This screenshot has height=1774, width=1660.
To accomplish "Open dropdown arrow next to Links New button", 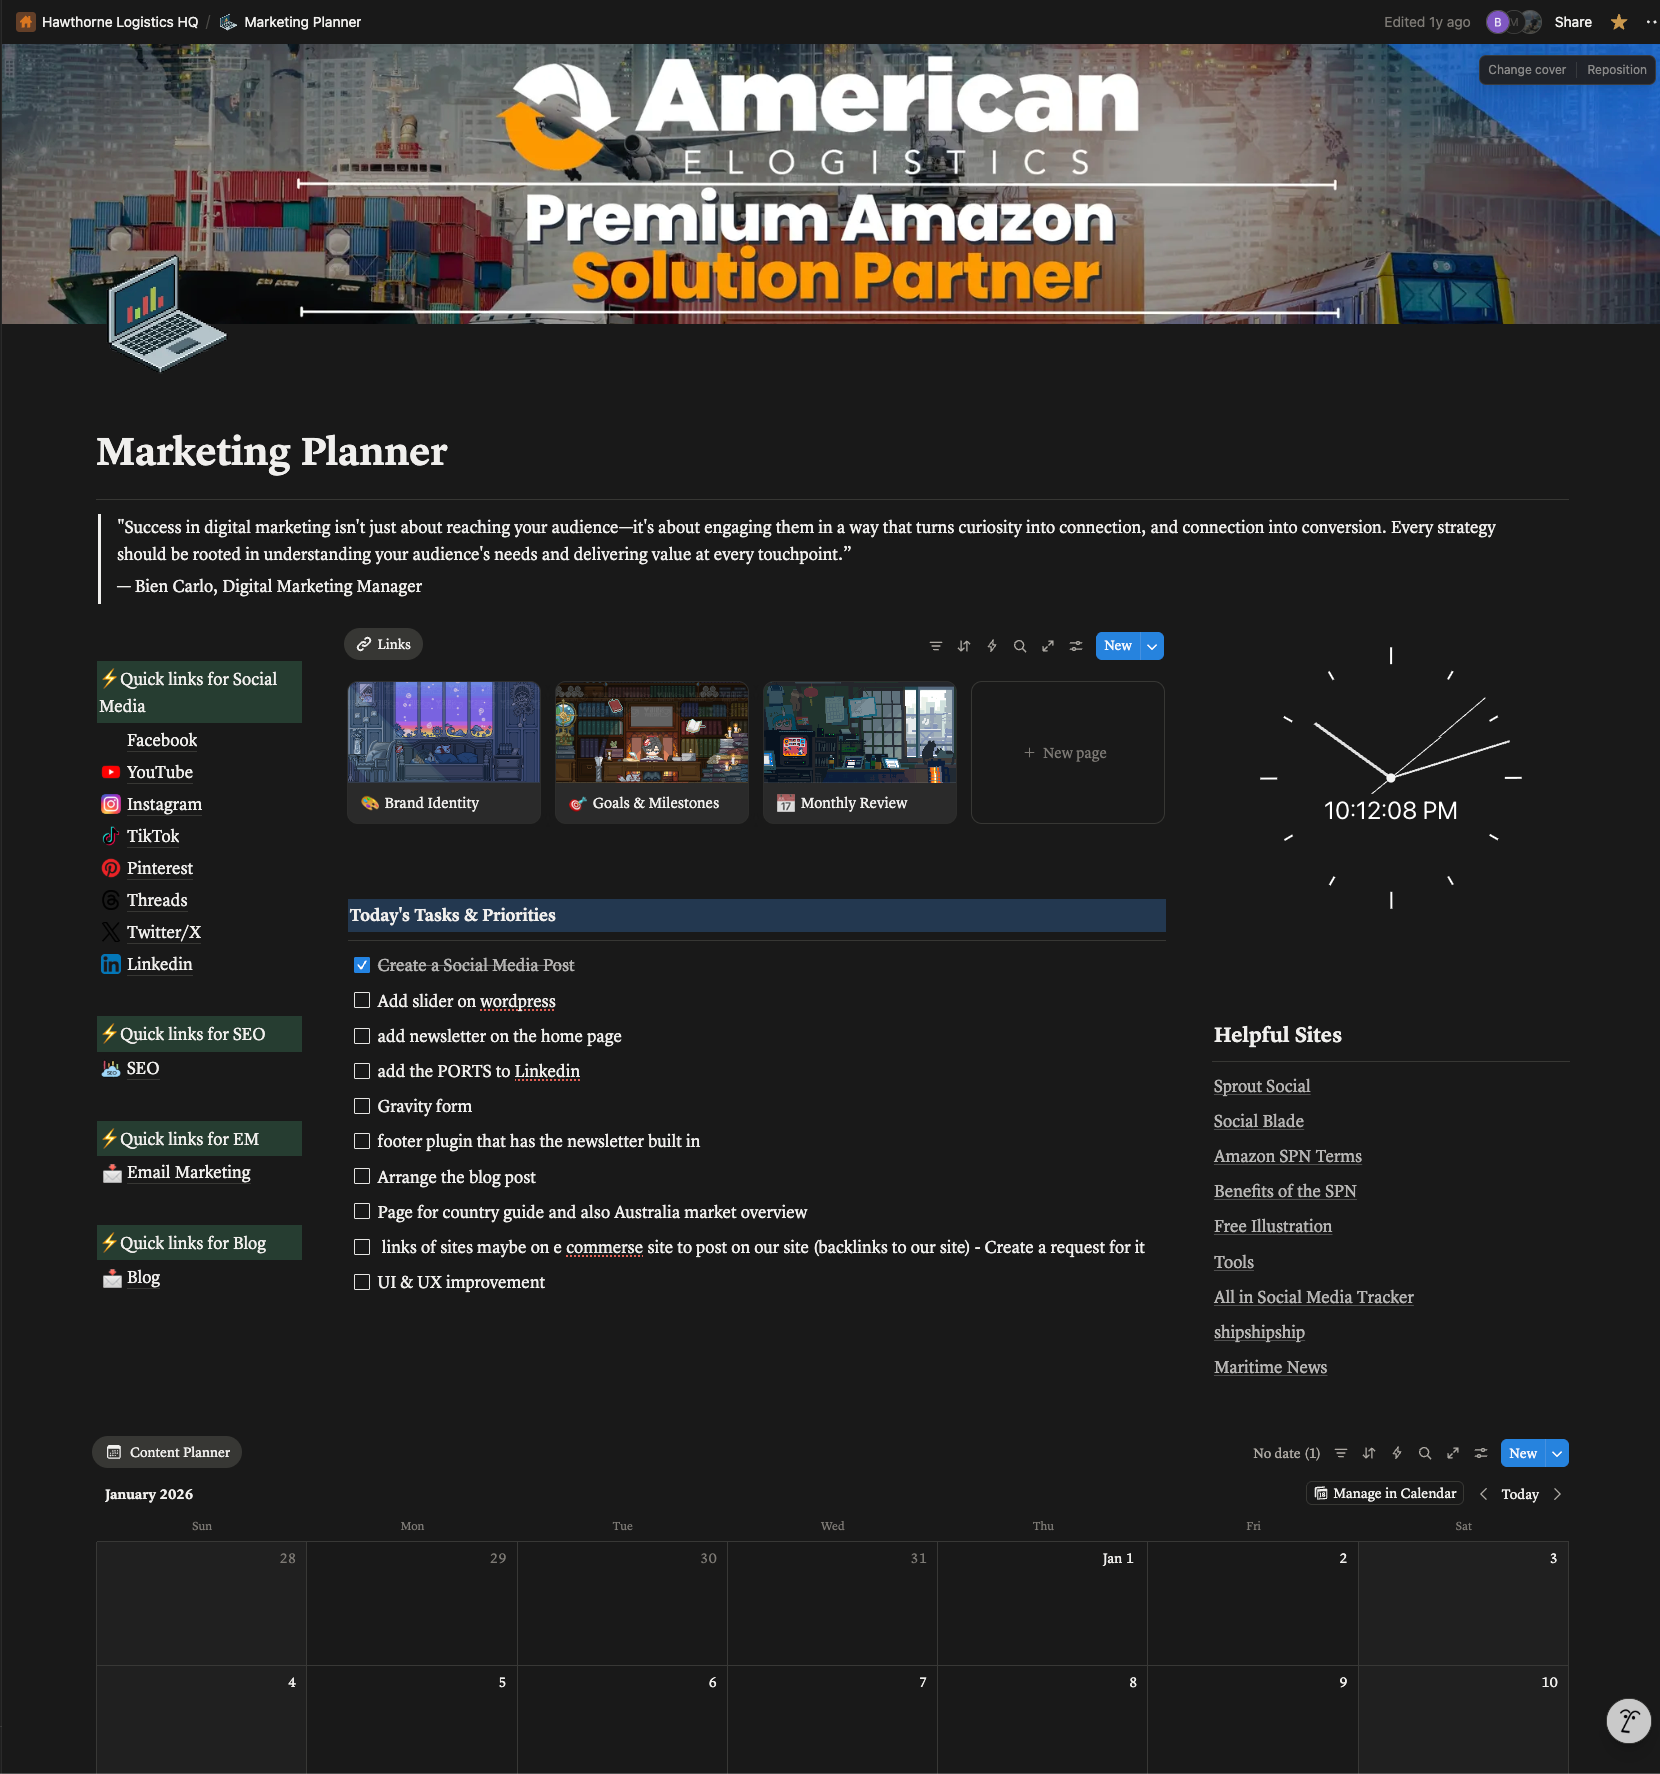I will (1152, 646).
